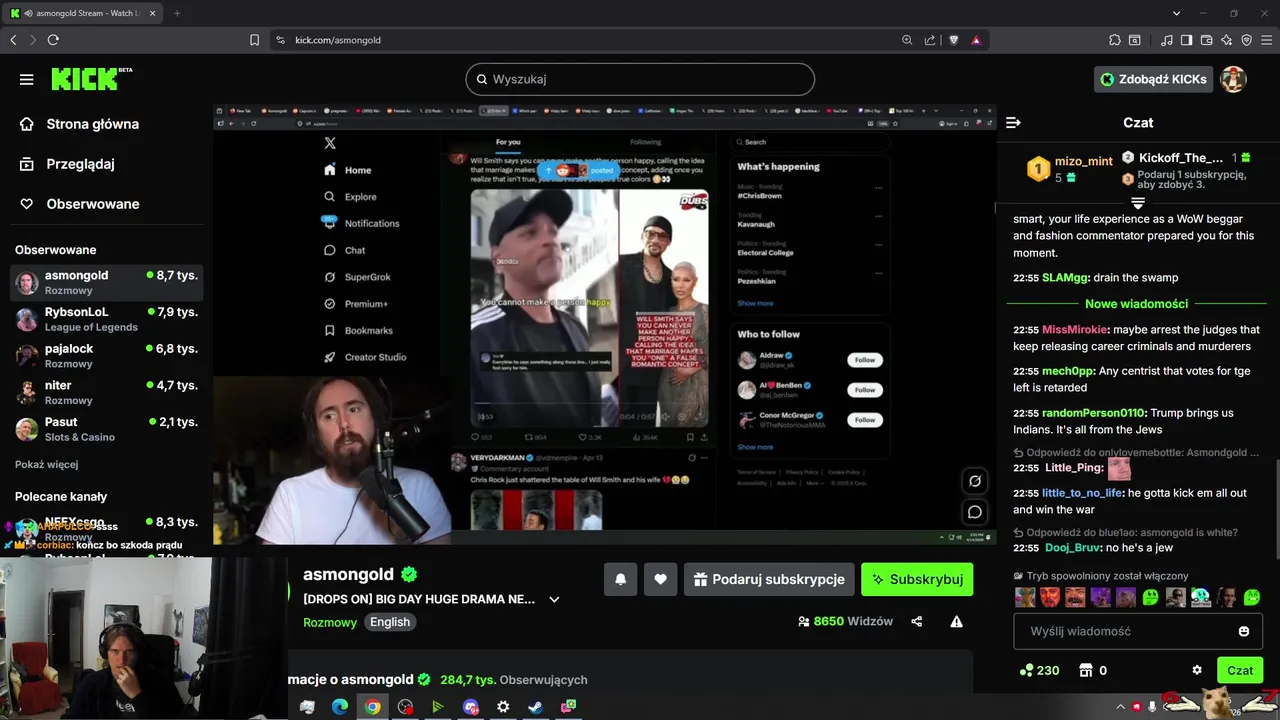Select asmongold channel in followed list

pyautogui.click(x=106, y=282)
